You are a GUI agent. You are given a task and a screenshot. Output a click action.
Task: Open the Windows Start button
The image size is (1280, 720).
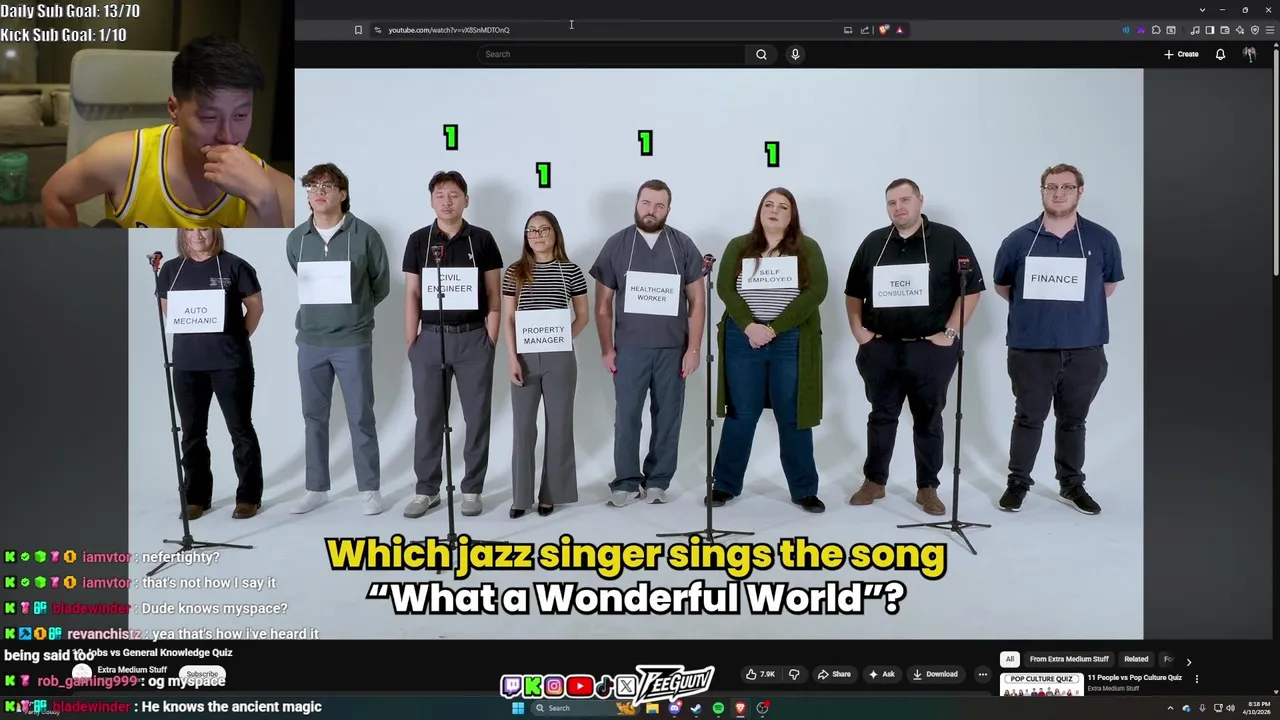(x=518, y=708)
